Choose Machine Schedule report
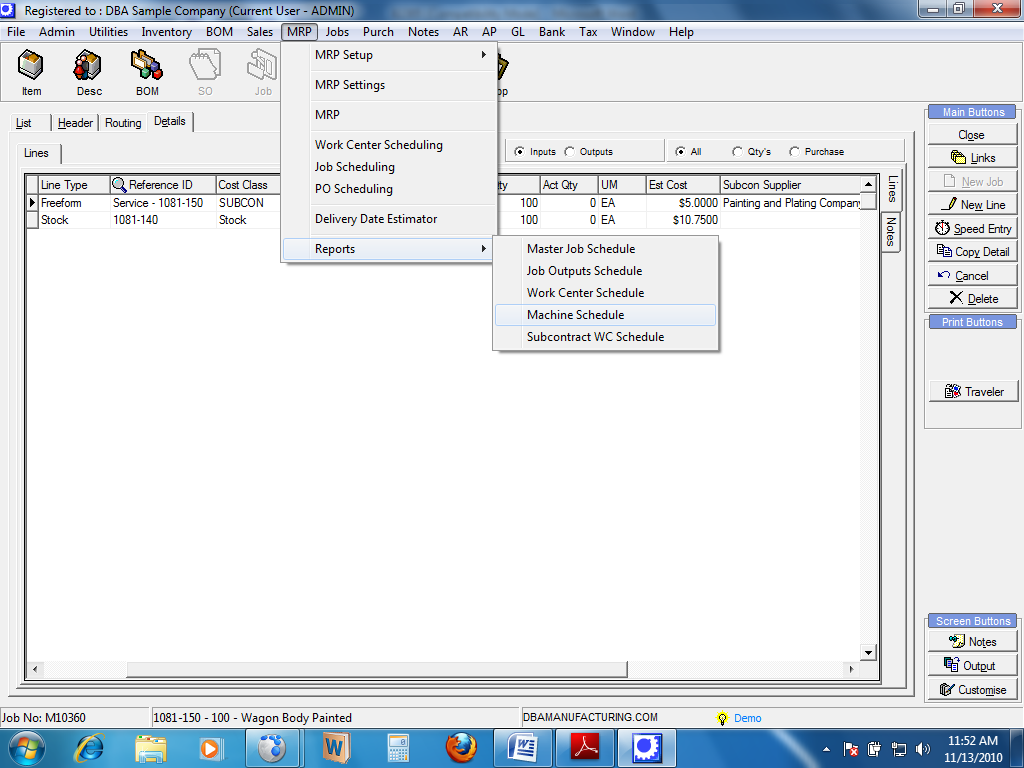The image size is (1024, 768). (x=576, y=315)
